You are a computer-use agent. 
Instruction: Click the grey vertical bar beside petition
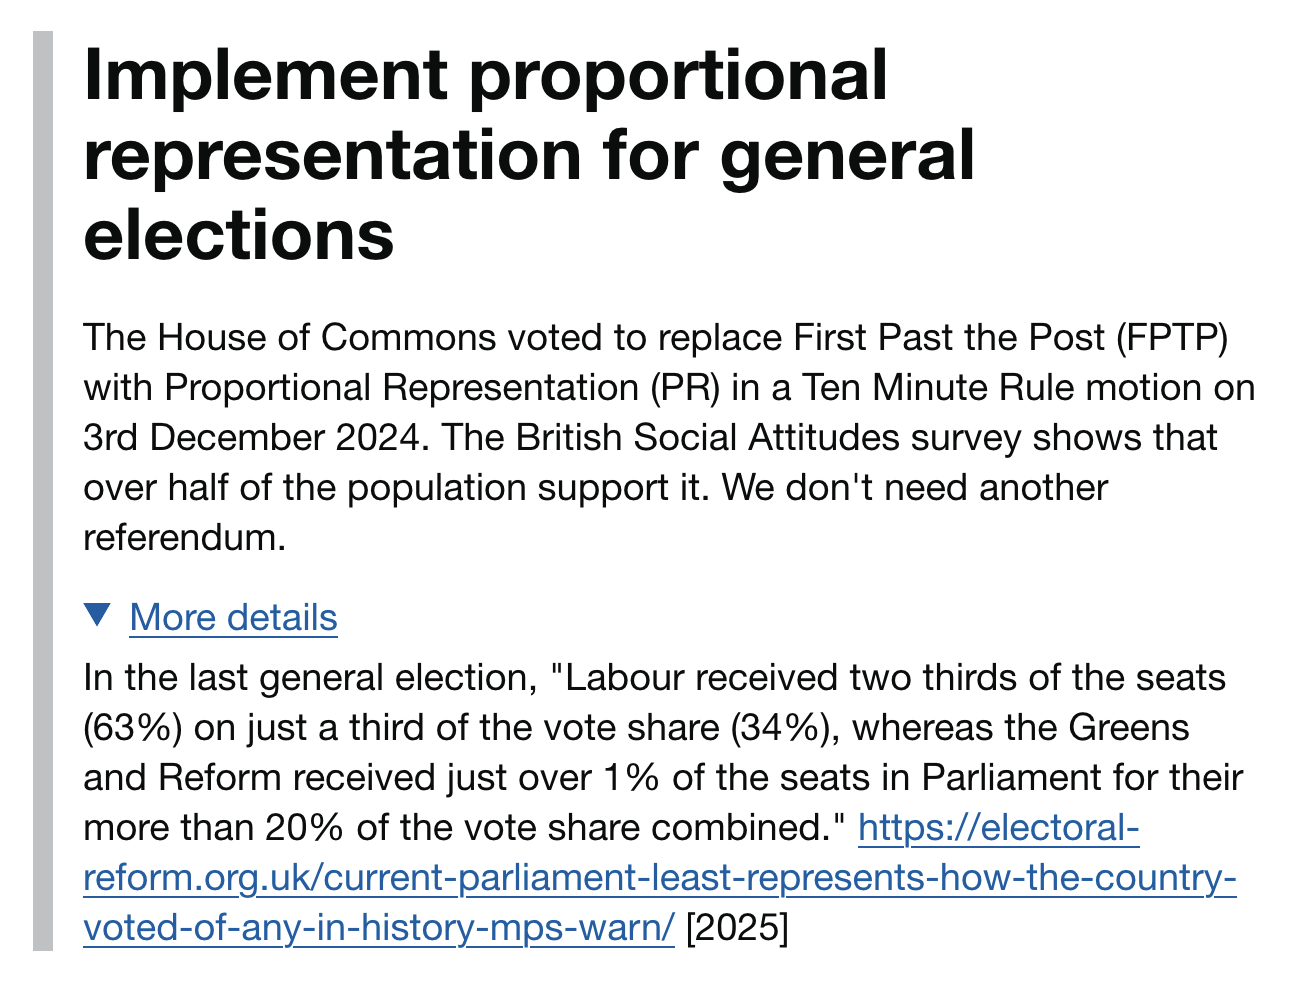tap(42, 490)
